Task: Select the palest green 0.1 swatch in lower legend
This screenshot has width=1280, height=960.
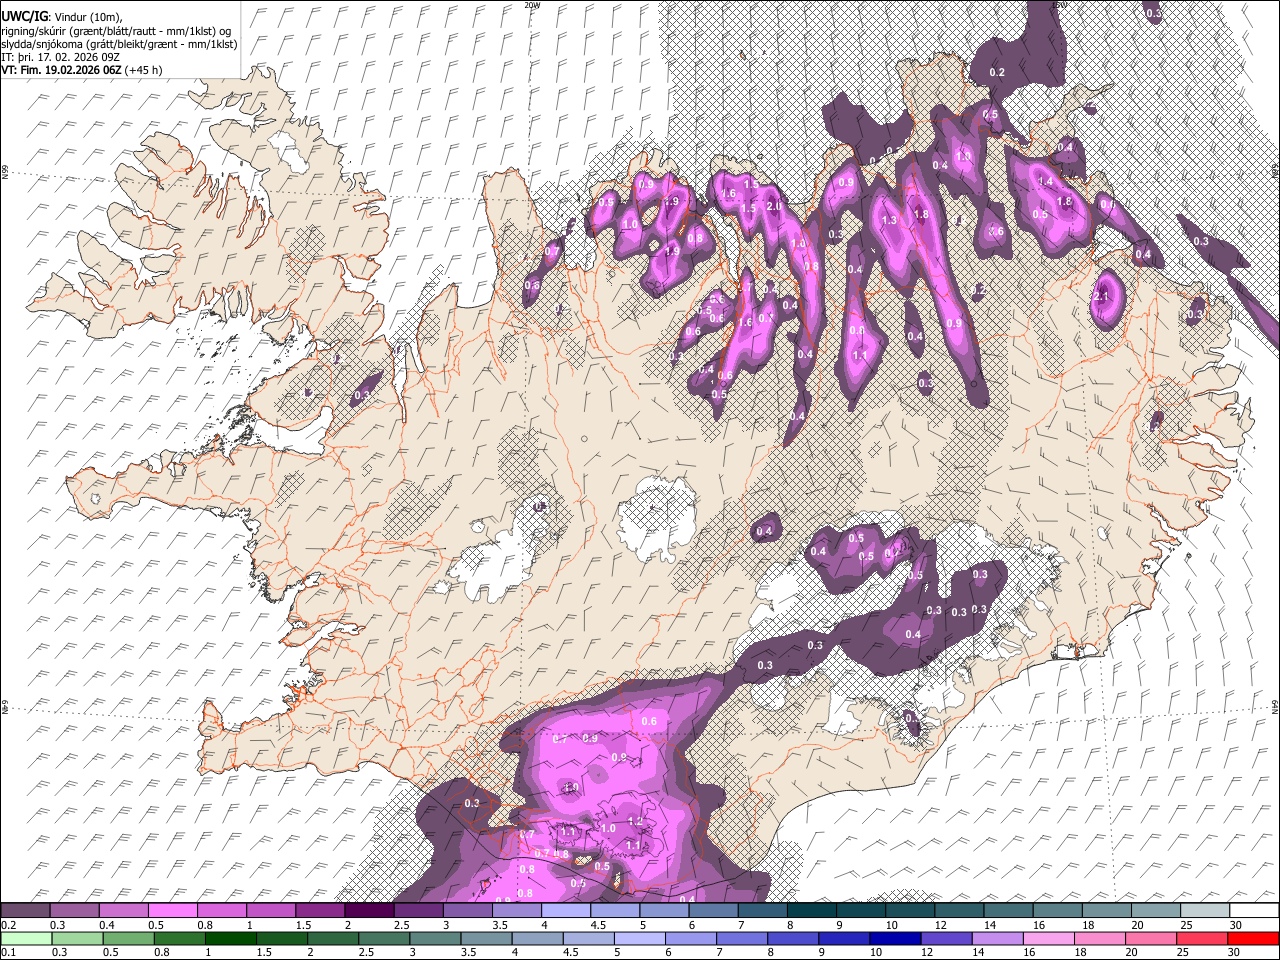Action: pyautogui.click(x=25, y=937)
